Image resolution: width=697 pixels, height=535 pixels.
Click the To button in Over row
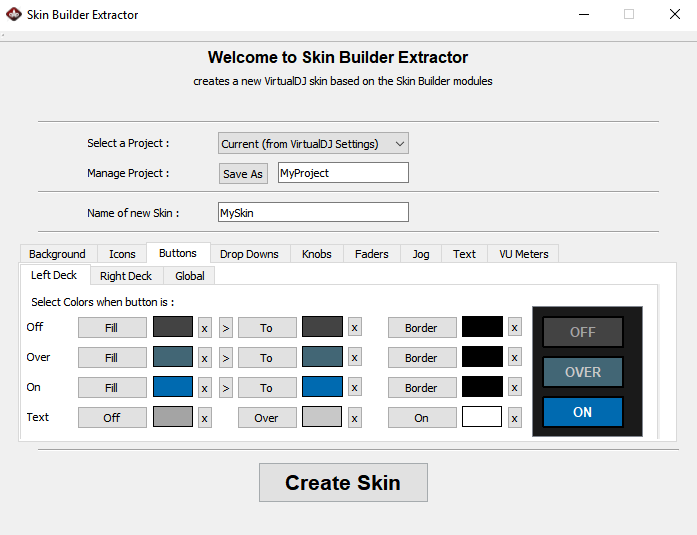click(267, 358)
